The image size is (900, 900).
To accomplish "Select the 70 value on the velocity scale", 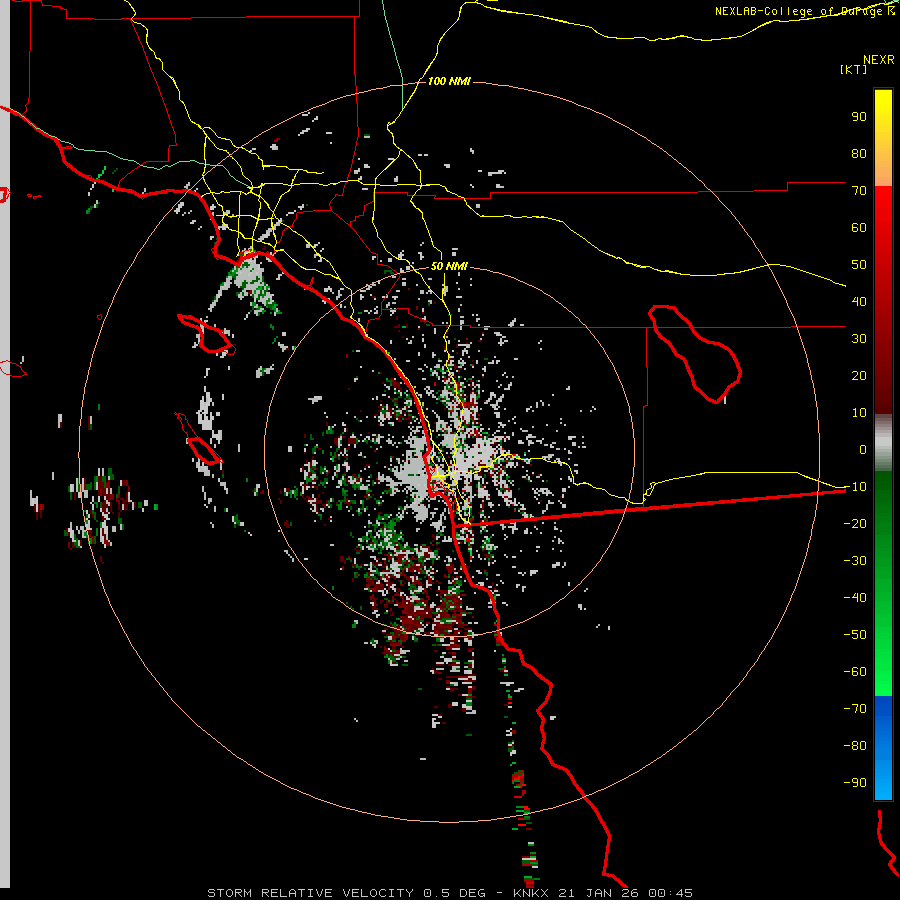I will (x=859, y=191).
